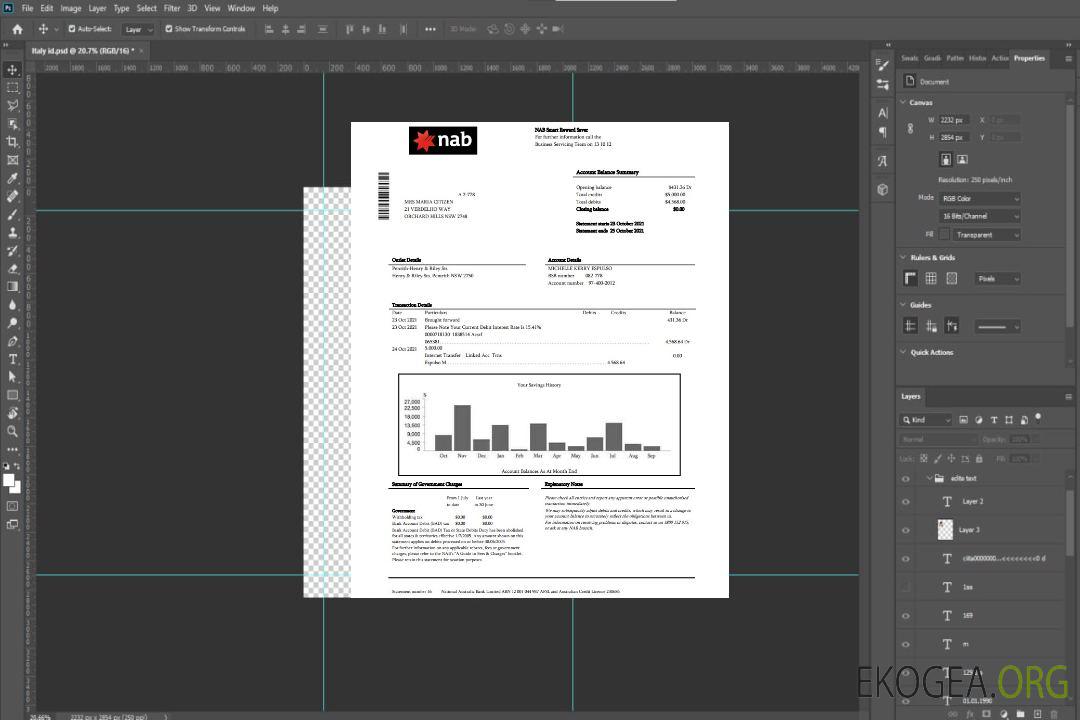
Task: Select the Frame tool
Action: [12, 160]
